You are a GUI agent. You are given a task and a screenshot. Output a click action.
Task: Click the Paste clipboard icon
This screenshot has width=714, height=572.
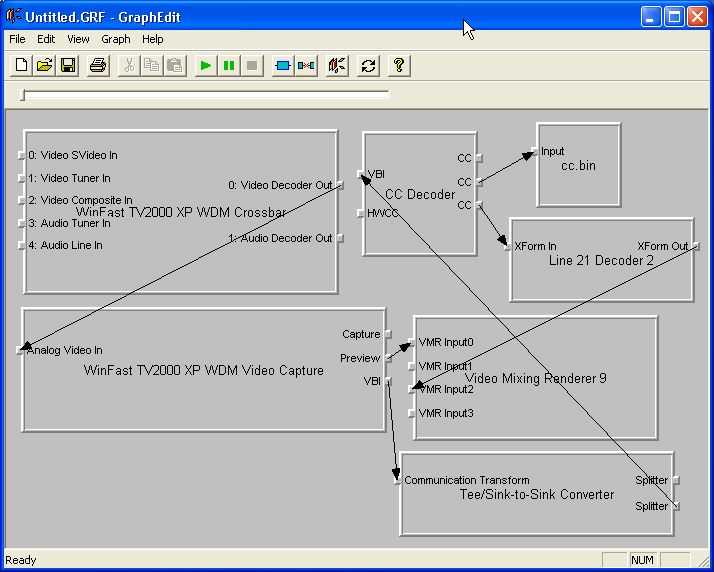click(175, 66)
